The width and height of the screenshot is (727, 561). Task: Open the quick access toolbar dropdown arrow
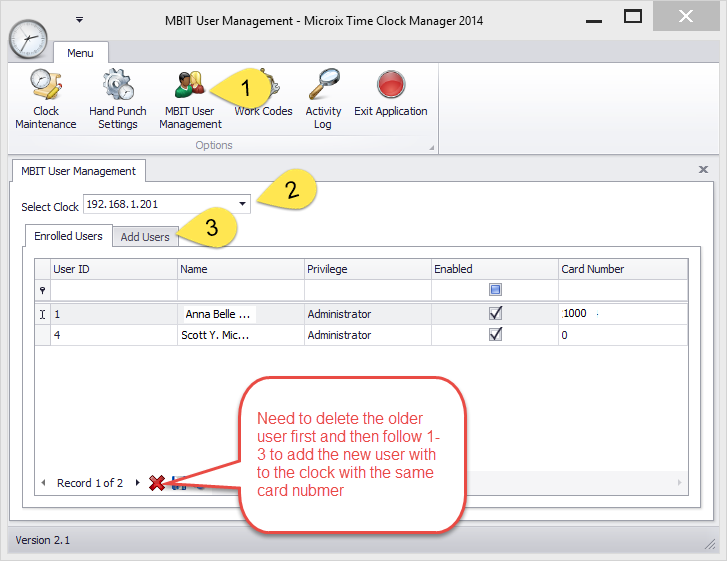coord(79,19)
